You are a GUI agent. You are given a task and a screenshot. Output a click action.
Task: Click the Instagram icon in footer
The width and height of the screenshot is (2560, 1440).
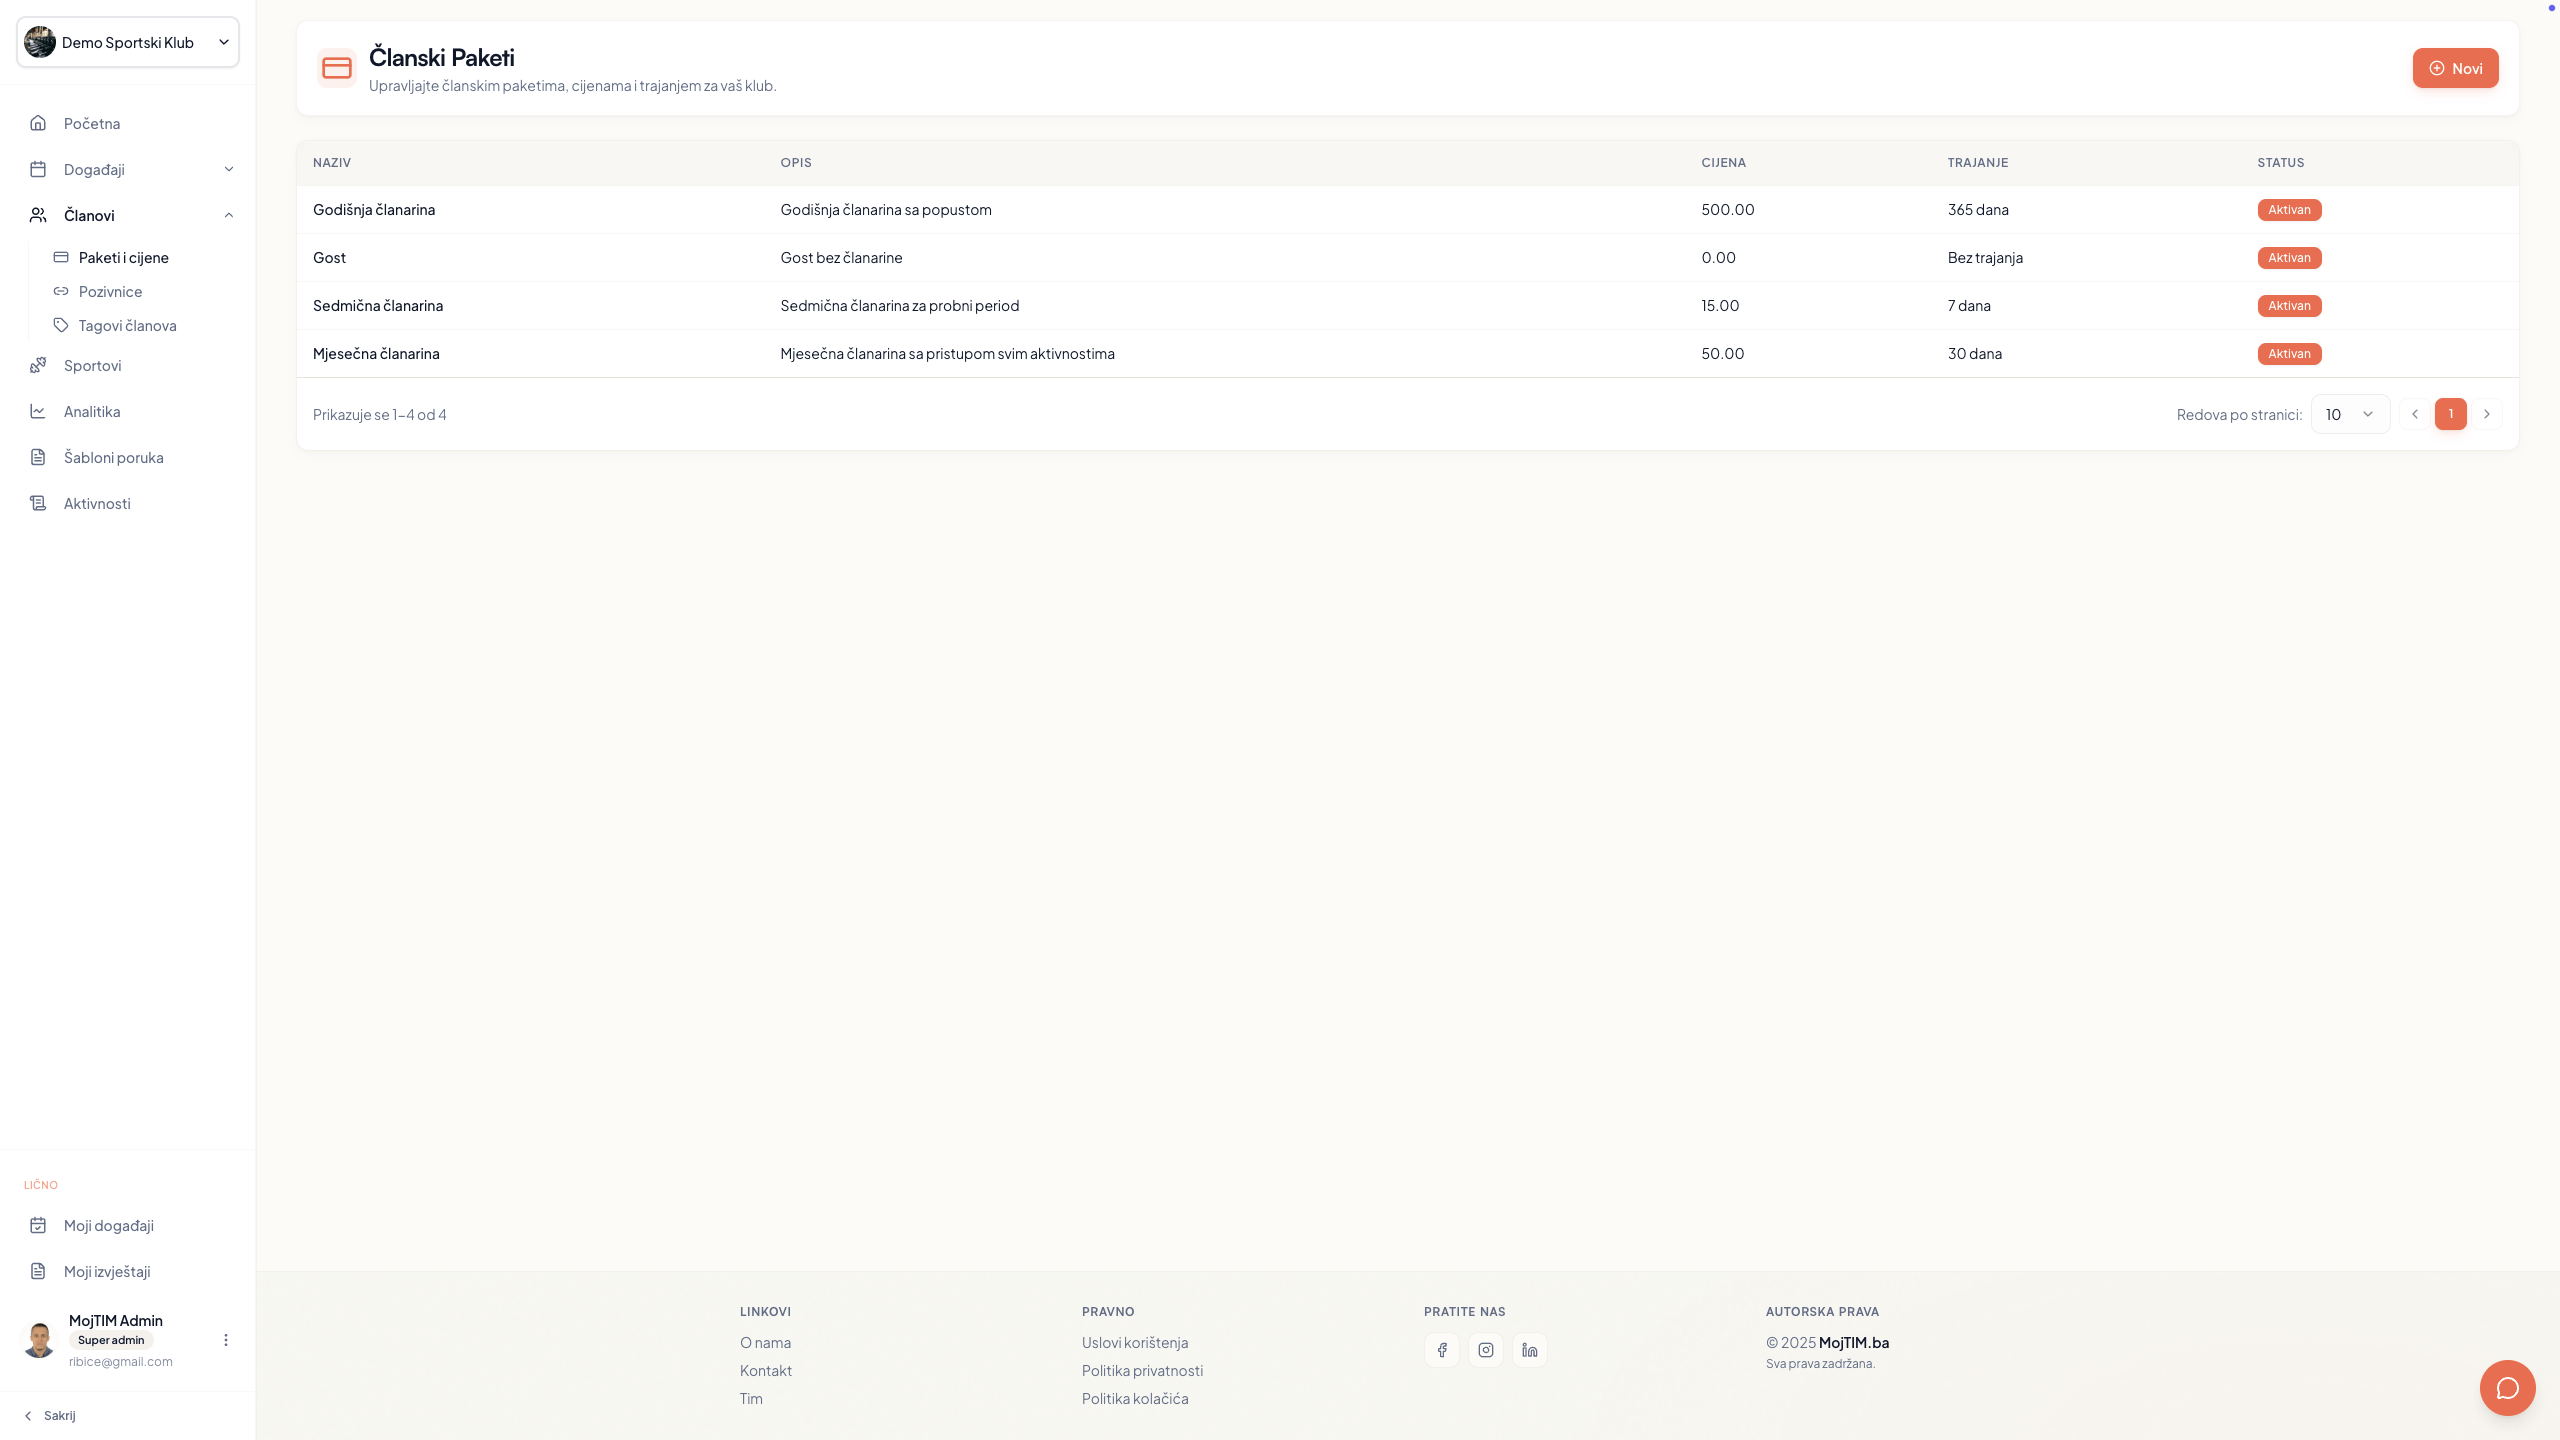pos(1485,1350)
